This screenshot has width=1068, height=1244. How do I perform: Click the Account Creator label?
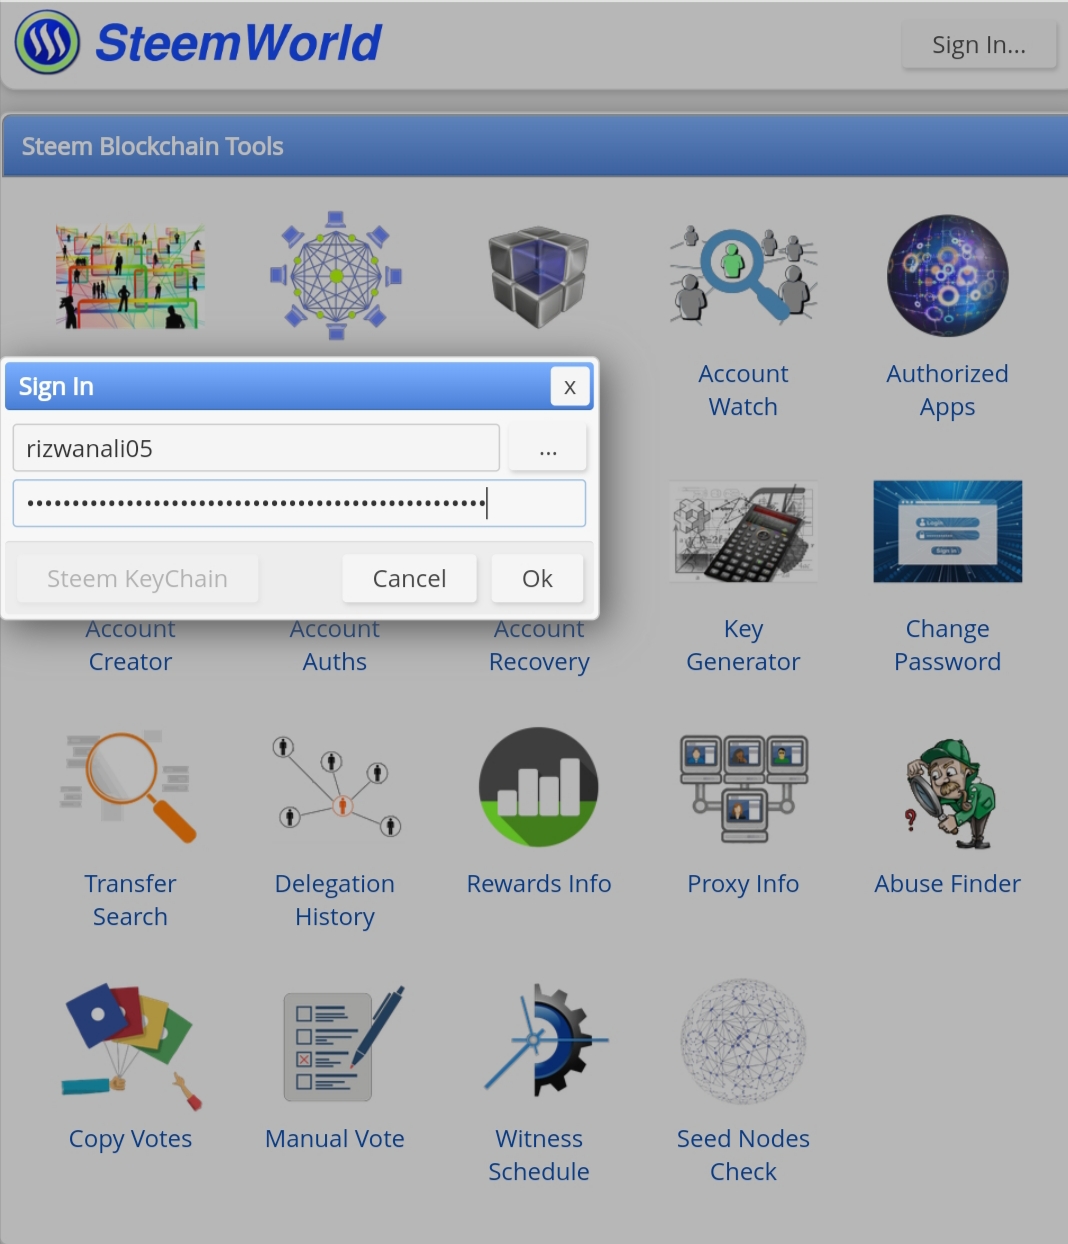coord(130,647)
